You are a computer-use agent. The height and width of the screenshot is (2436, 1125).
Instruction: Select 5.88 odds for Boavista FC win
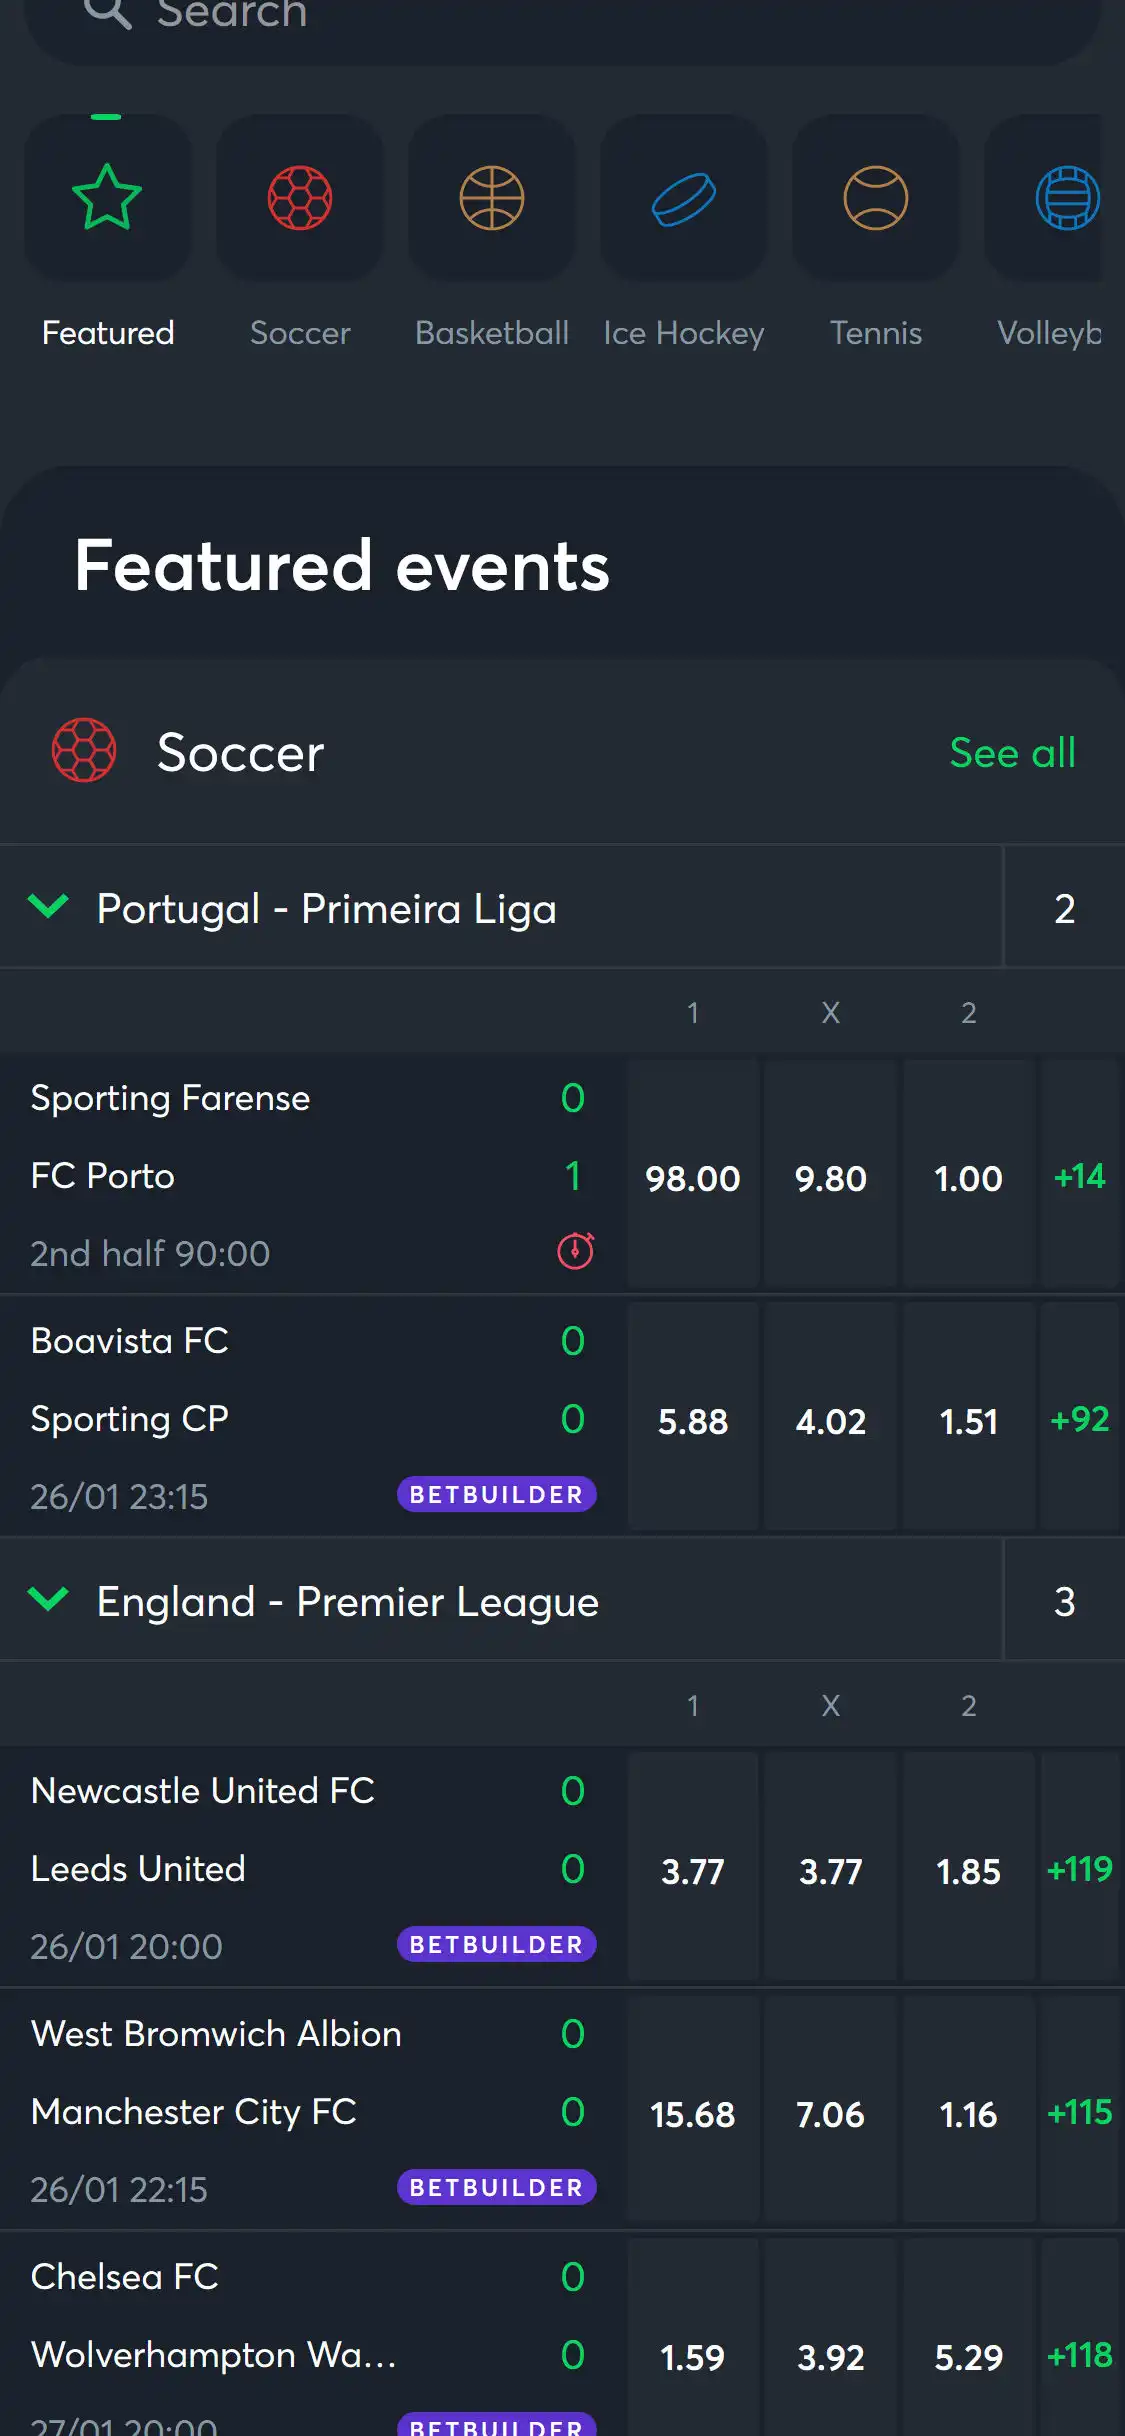pos(692,1421)
